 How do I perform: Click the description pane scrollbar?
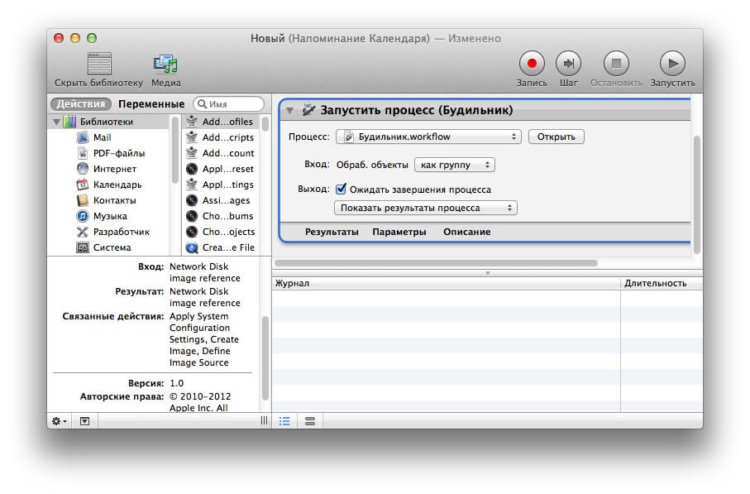coord(265,358)
